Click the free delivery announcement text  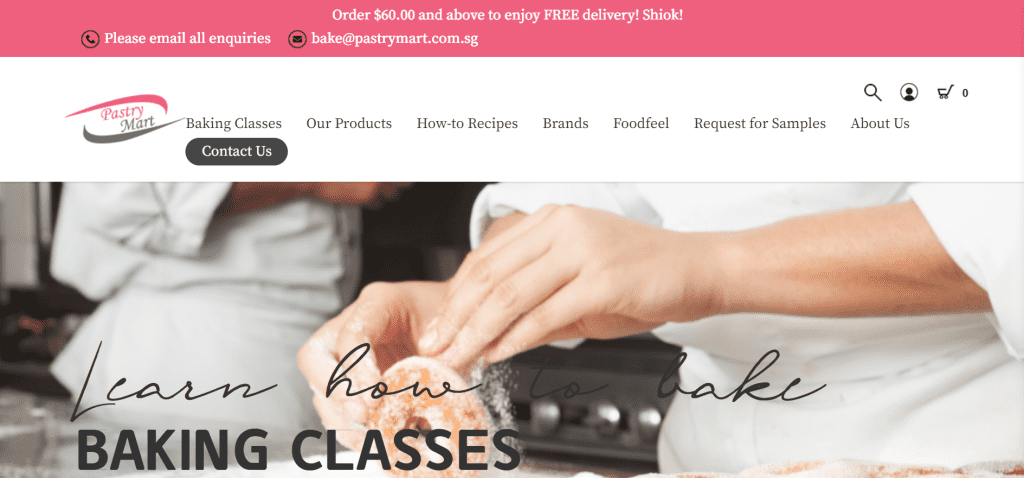pyautogui.click(x=507, y=15)
